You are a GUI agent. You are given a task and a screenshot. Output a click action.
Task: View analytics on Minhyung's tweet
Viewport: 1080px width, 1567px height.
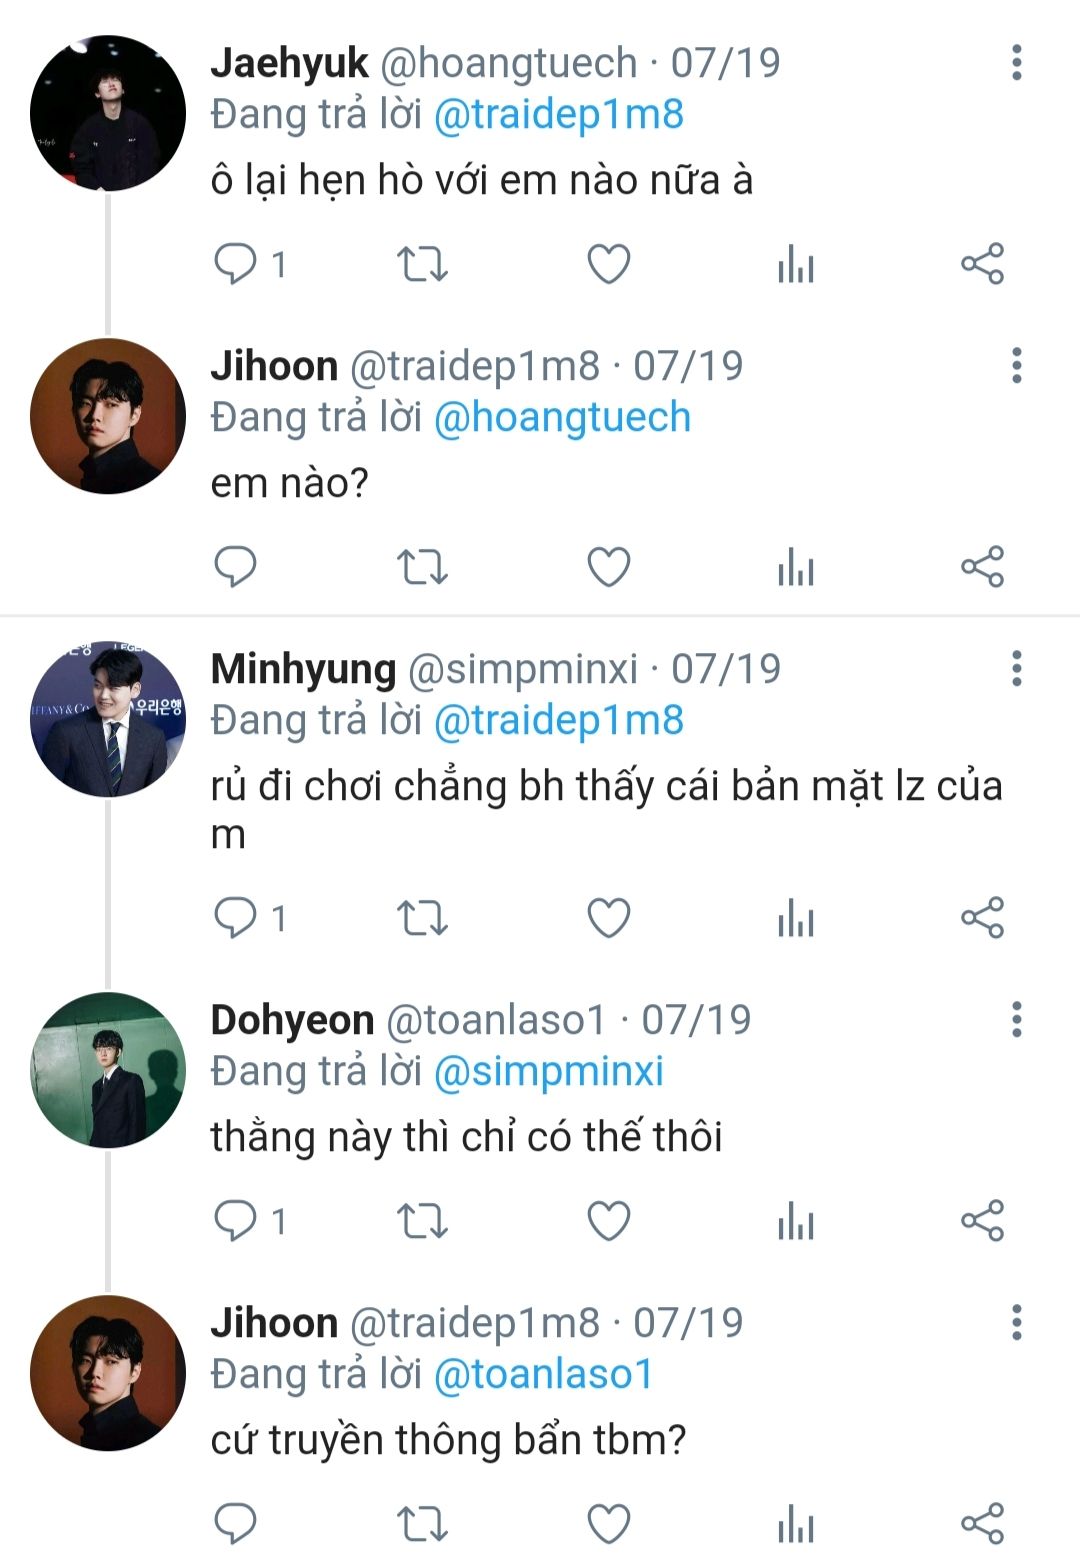[x=796, y=918]
